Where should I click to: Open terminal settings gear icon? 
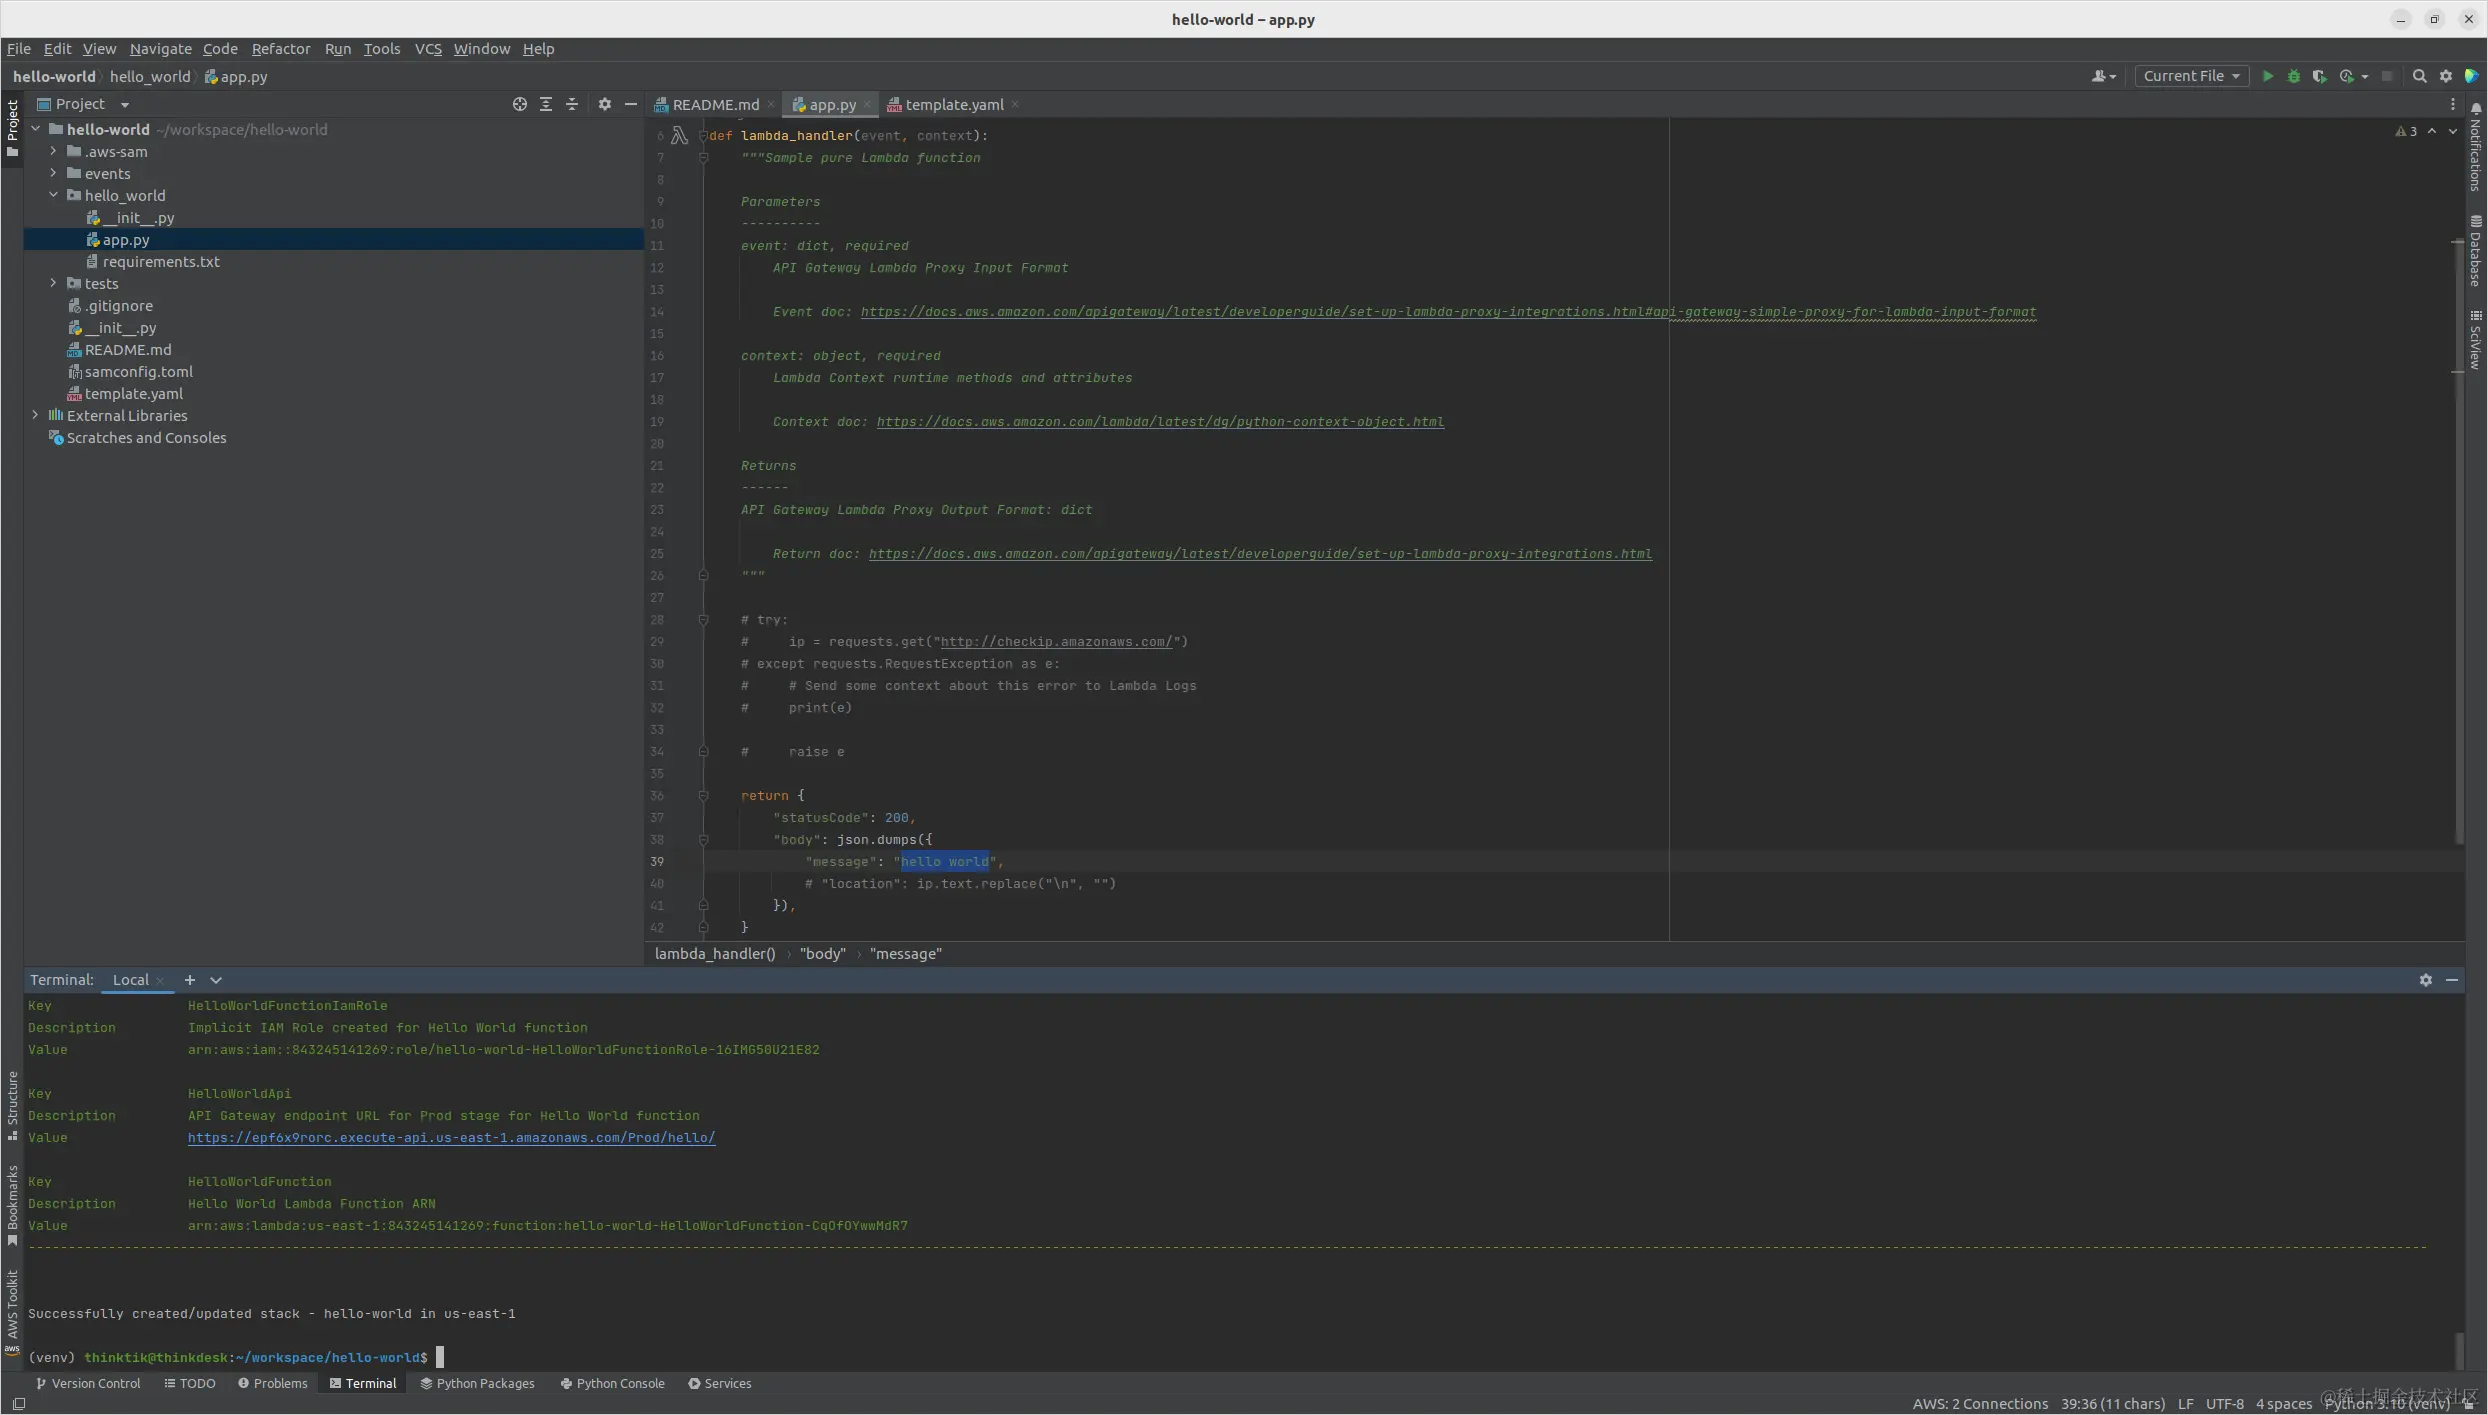[2425, 980]
